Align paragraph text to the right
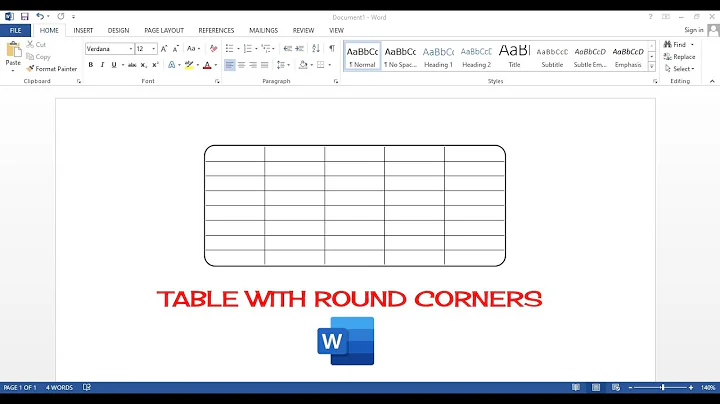 point(253,65)
